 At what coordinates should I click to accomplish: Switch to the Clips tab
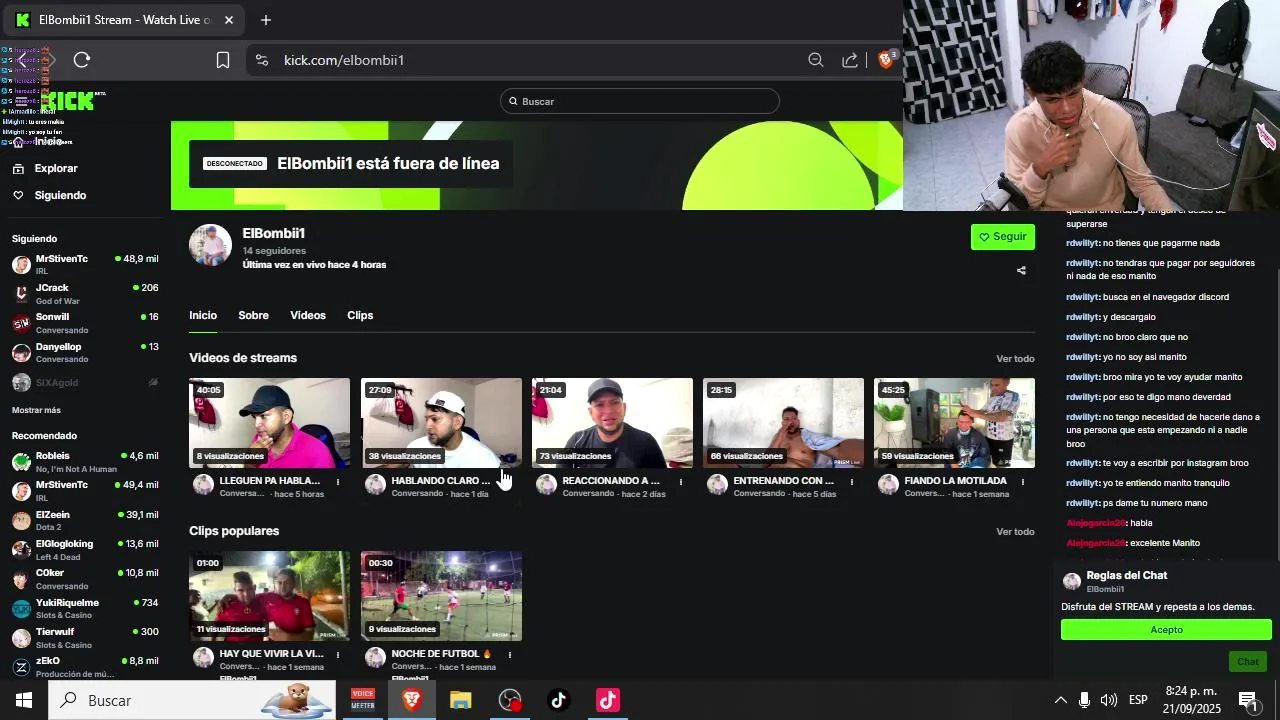360,315
